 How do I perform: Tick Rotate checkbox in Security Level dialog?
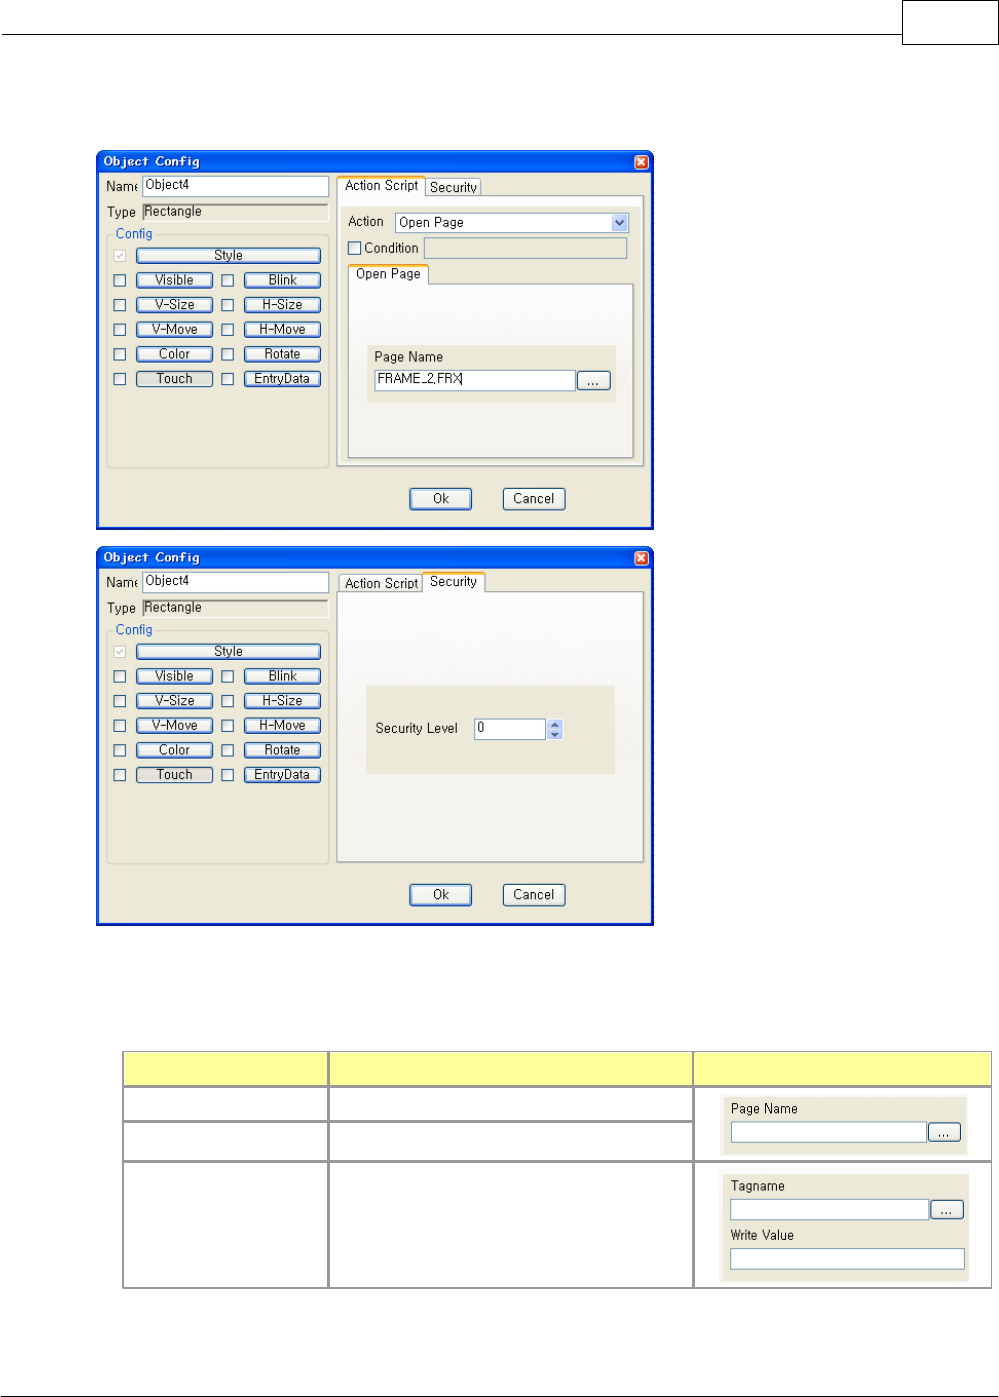pos(228,750)
